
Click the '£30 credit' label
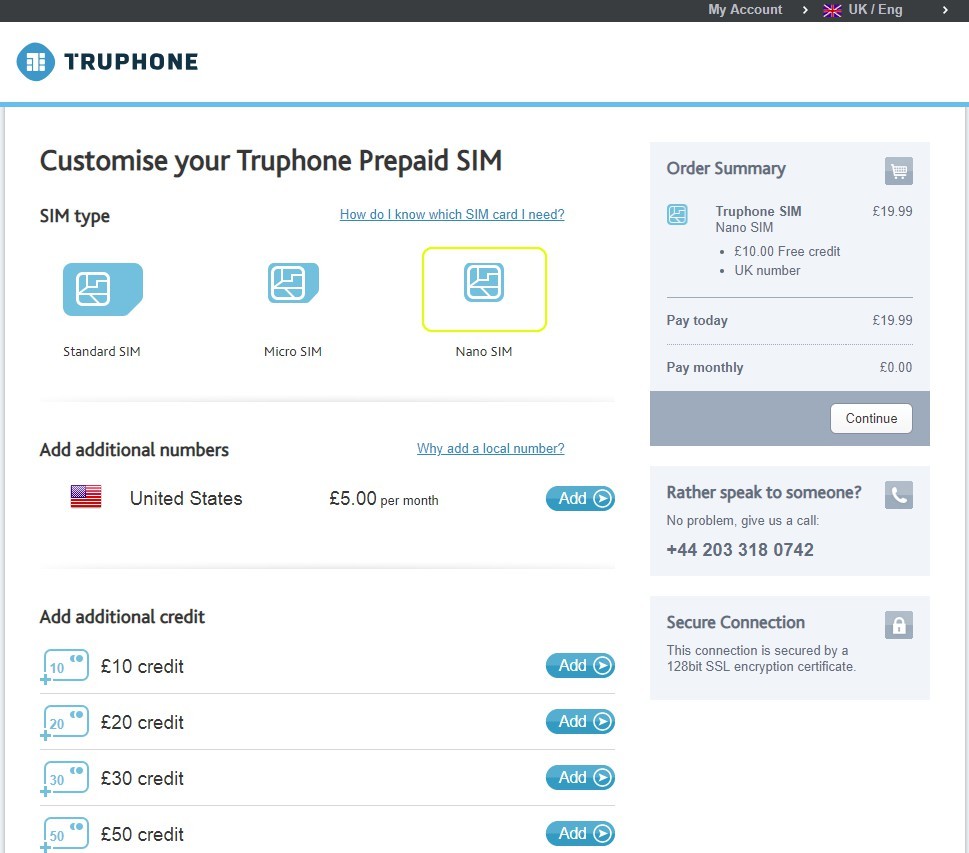point(142,778)
